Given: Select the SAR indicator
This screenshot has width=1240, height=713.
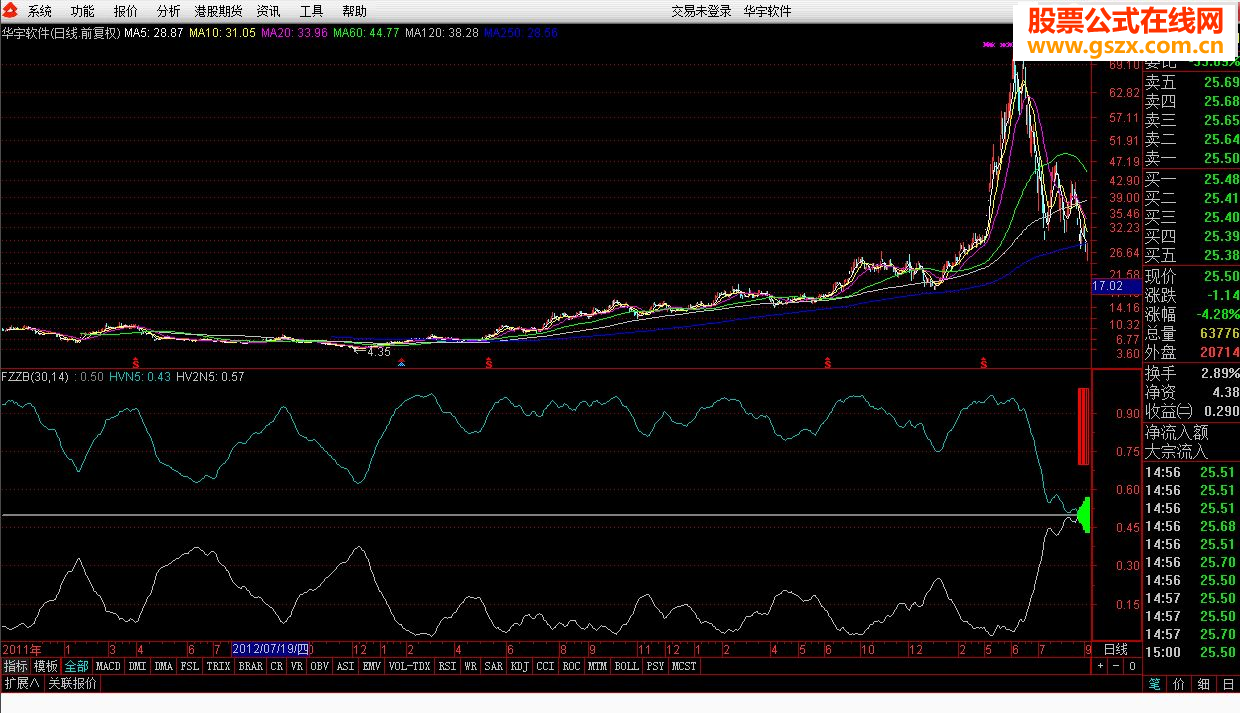Looking at the screenshot, I should [x=494, y=666].
